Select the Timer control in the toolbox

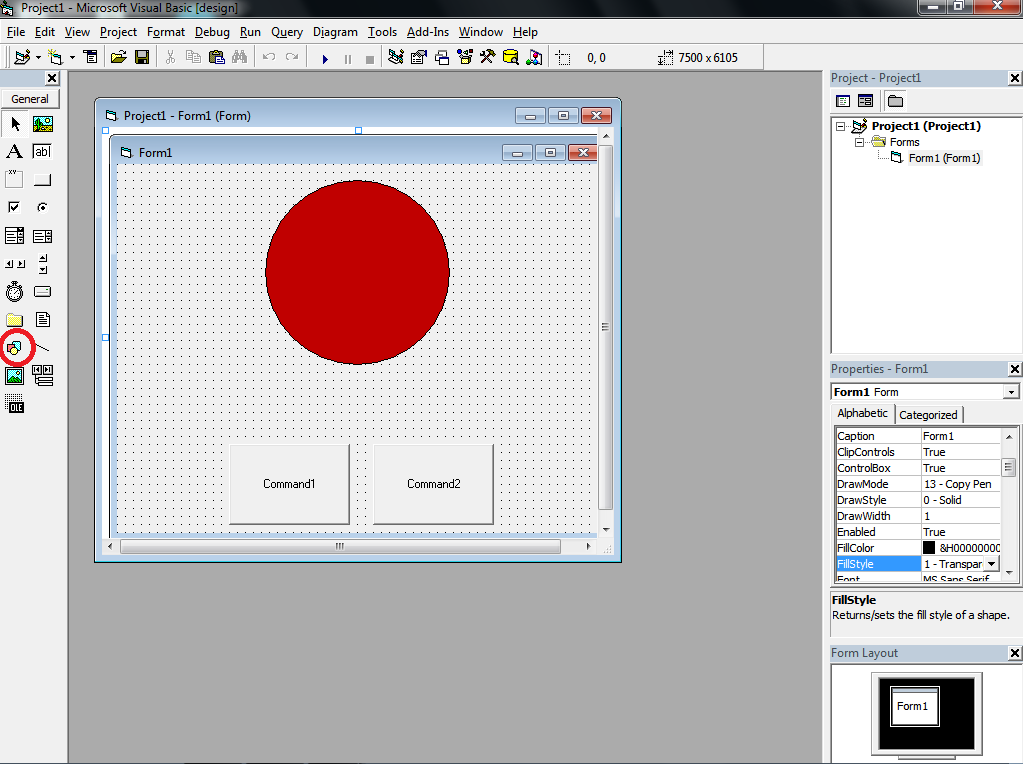click(x=14, y=291)
